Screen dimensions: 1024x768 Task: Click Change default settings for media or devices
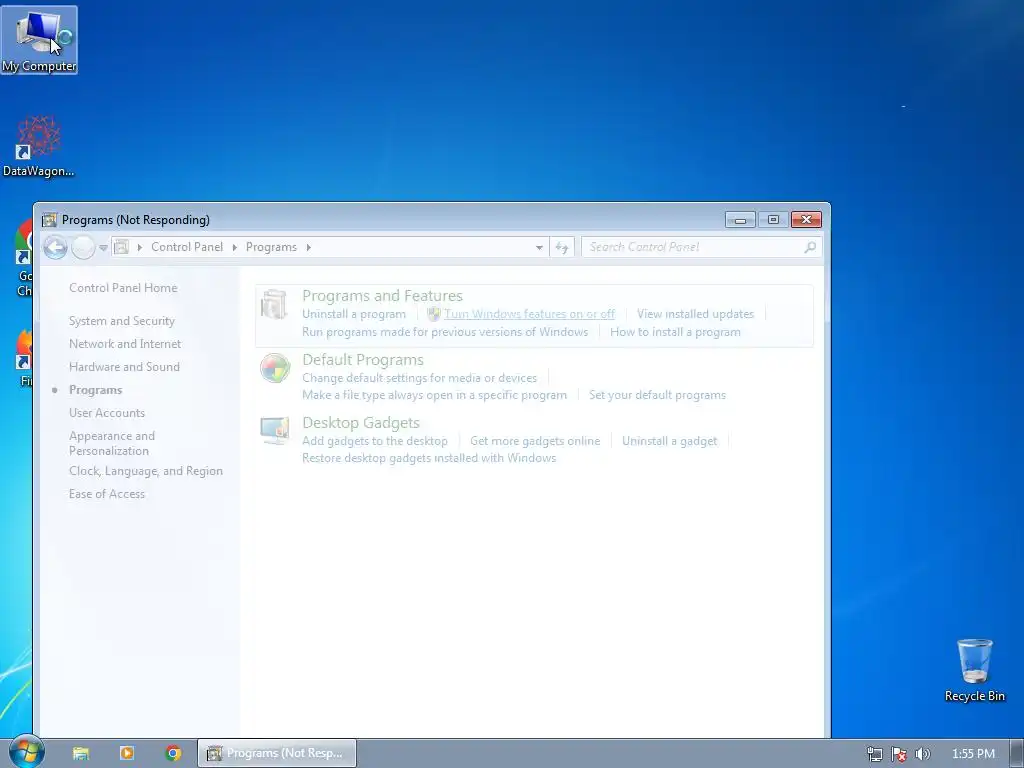click(x=419, y=377)
